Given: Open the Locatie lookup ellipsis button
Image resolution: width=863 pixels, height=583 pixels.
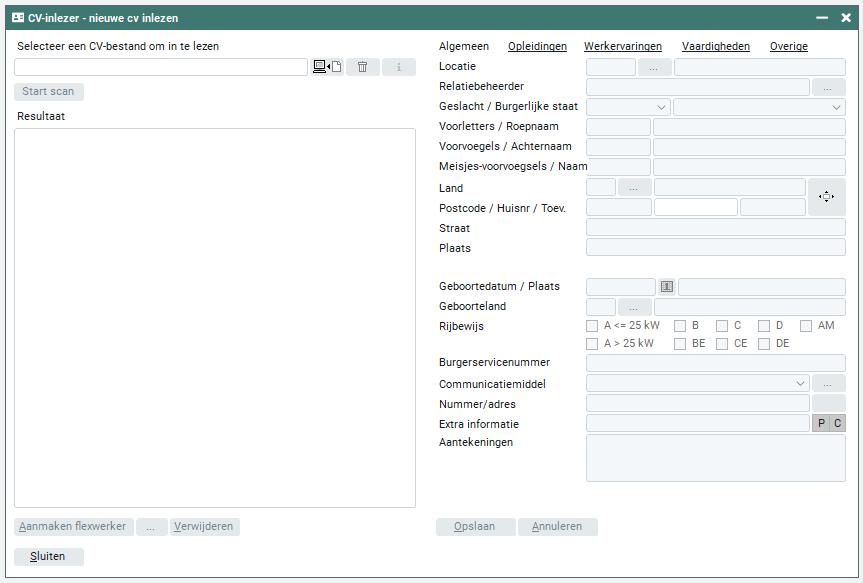Looking at the screenshot, I should coord(654,67).
